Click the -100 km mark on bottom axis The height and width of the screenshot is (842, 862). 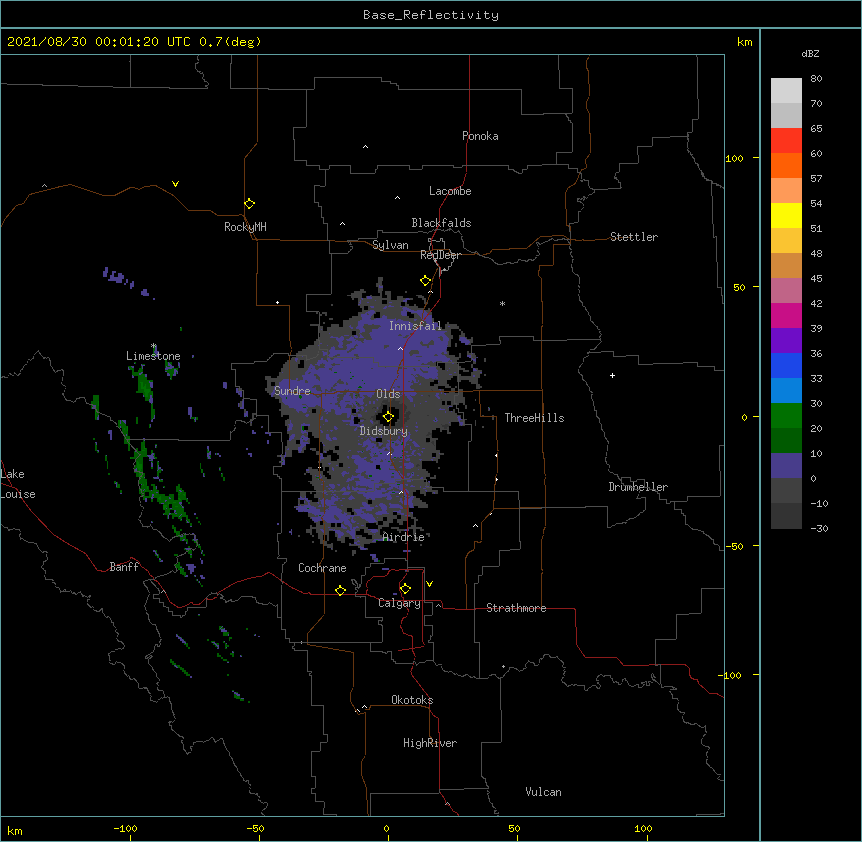click(x=125, y=828)
